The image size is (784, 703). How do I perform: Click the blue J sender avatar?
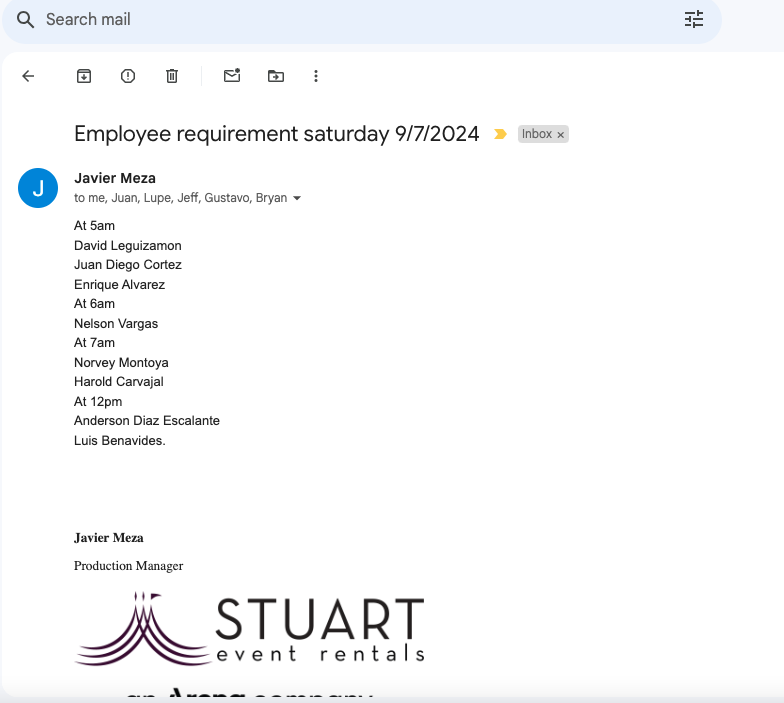point(38,188)
